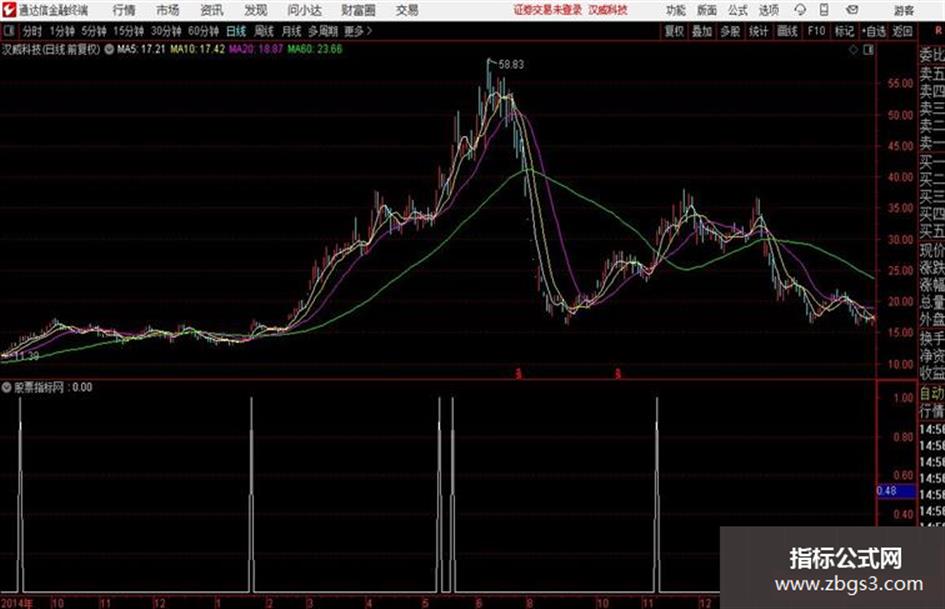Click the 标记 mark toolbar button

844,31
